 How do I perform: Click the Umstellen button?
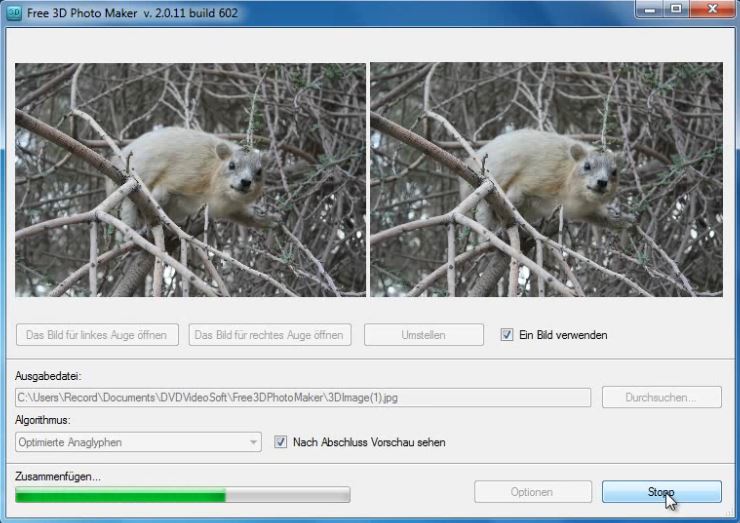(x=424, y=335)
